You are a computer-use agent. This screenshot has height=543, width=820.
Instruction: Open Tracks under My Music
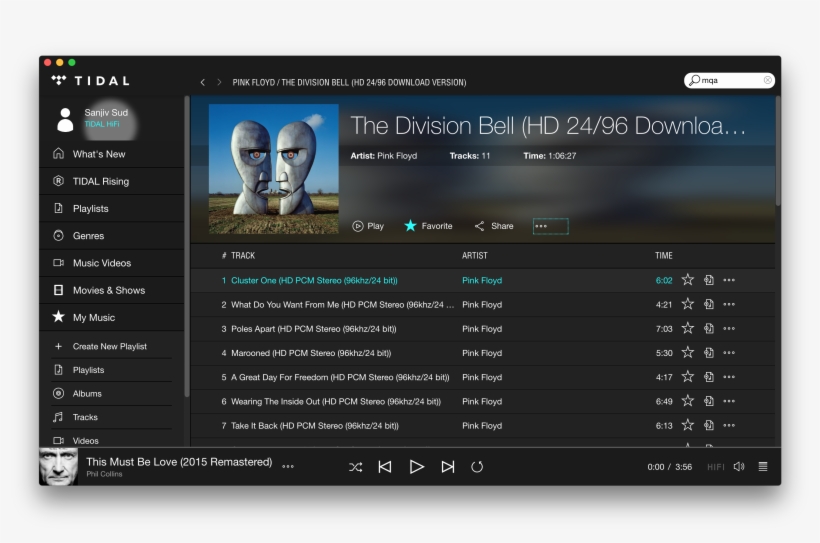pos(111,417)
